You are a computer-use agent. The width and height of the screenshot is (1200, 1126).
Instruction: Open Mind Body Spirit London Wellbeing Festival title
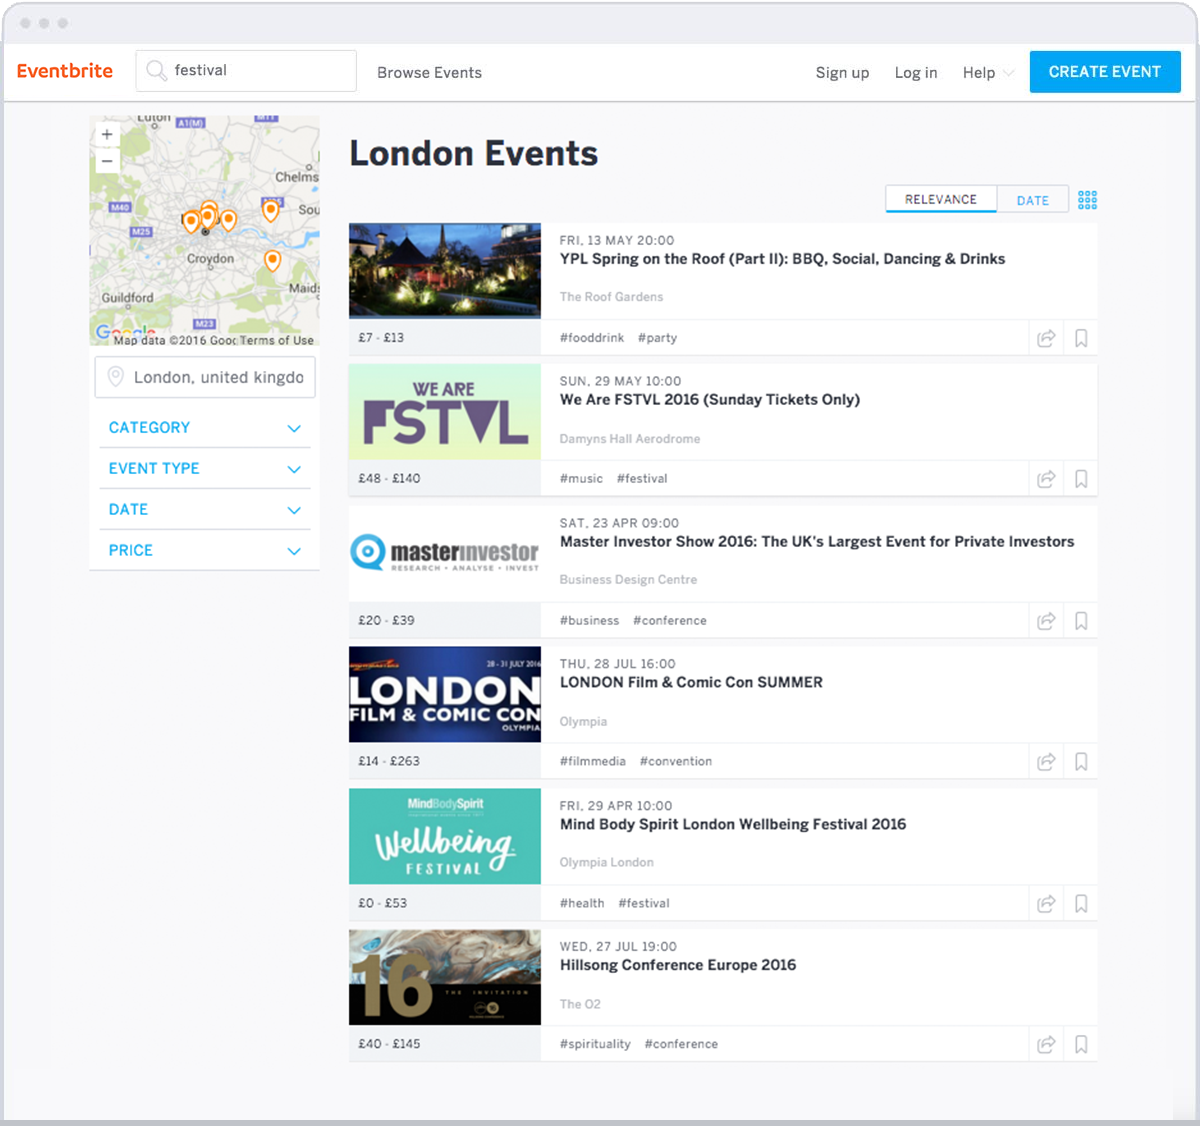point(733,825)
